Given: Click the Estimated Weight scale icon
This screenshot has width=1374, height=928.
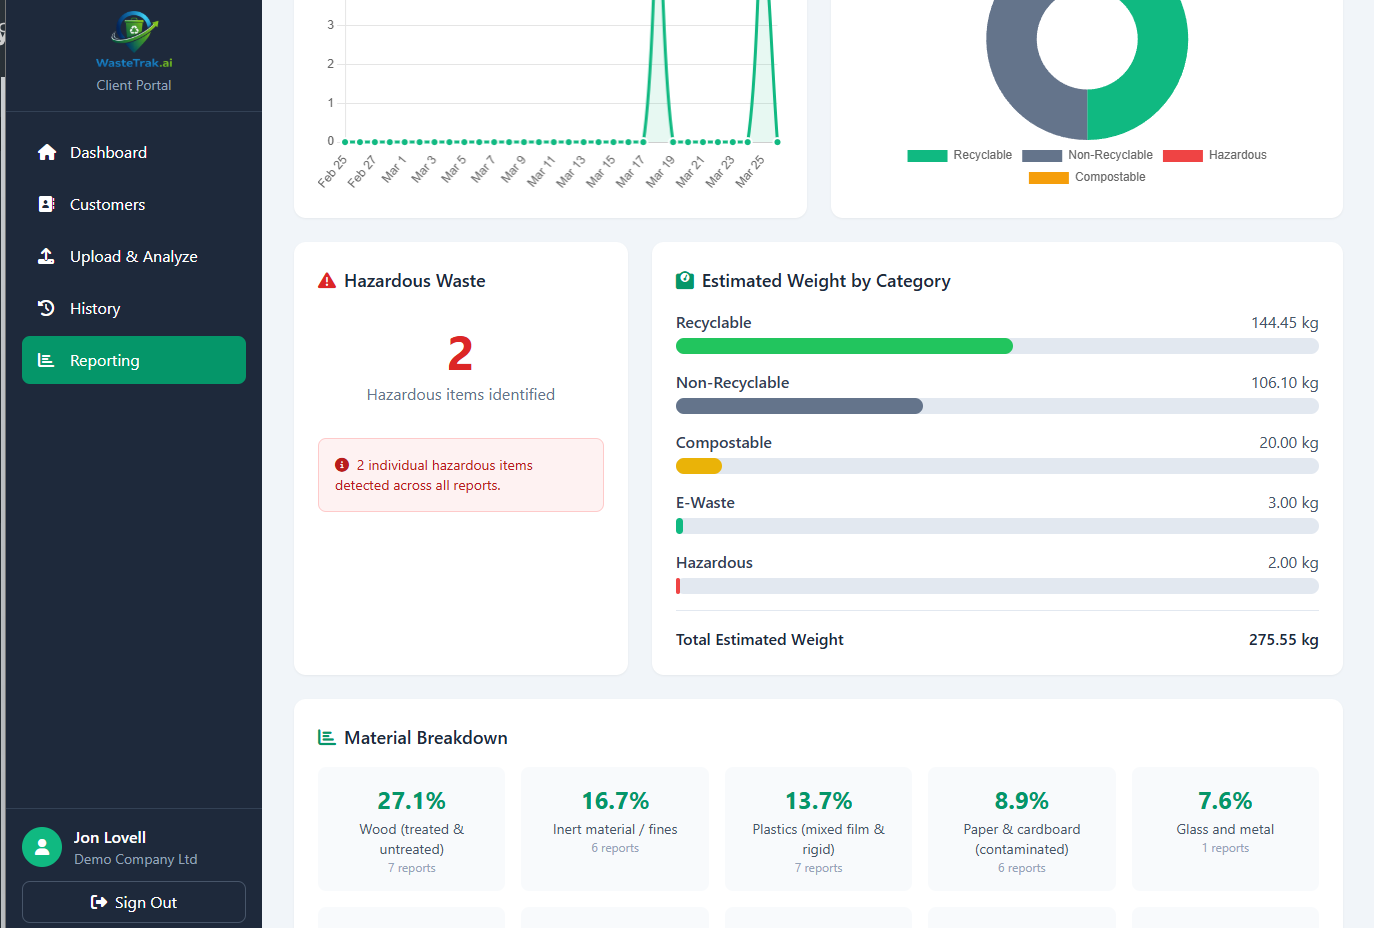Looking at the screenshot, I should coord(685,280).
